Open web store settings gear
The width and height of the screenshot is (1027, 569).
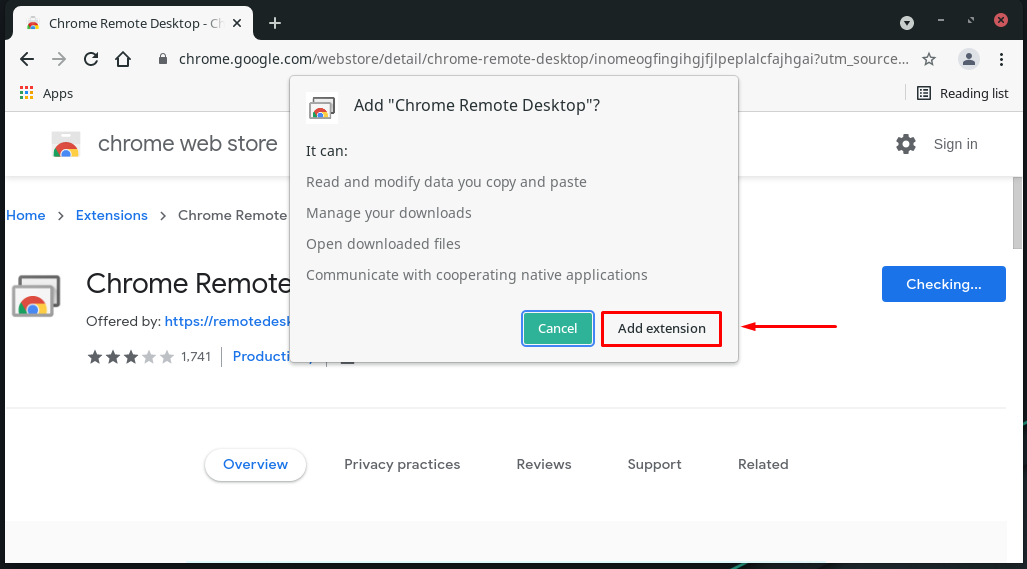[x=906, y=144]
